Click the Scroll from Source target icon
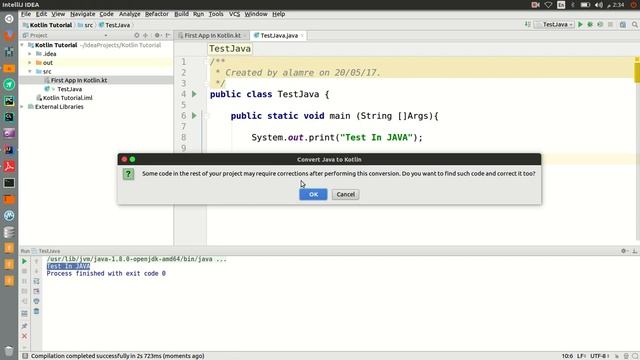Image resolution: width=640 pixels, height=360 pixels. (x=137, y=36)
